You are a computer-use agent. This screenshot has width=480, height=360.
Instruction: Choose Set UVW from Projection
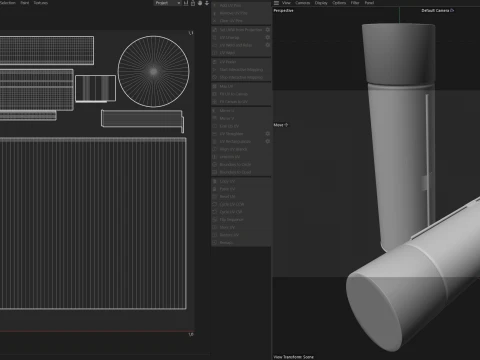point(241,30)
